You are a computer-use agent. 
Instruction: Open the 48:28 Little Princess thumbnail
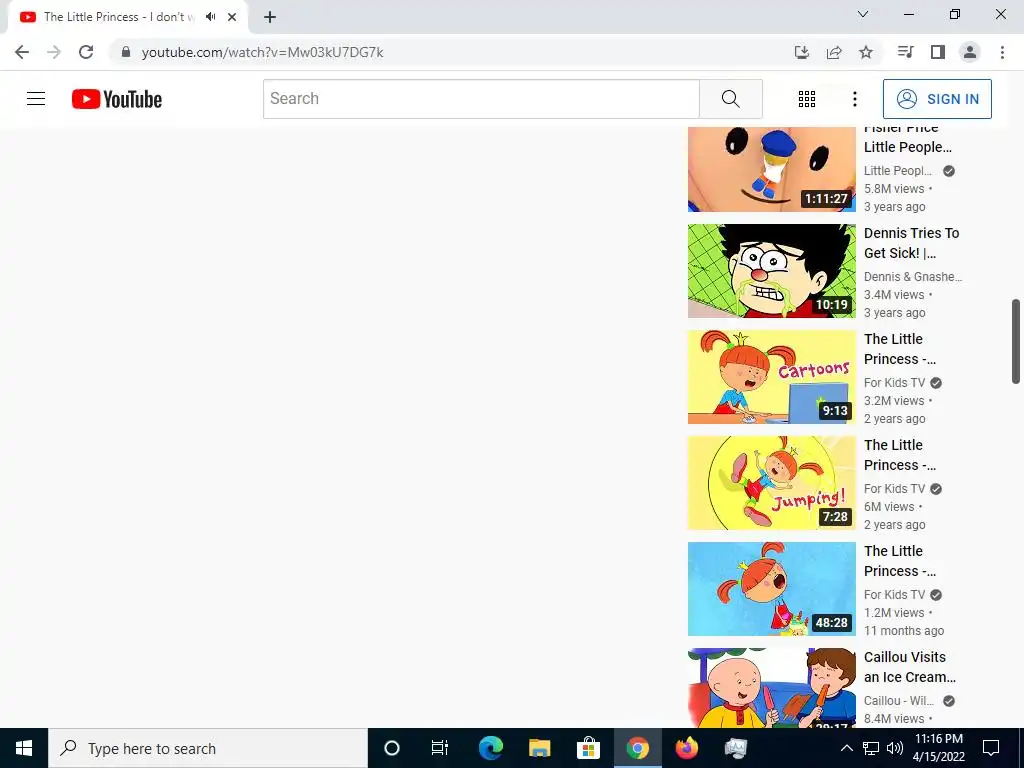(771, 589)
